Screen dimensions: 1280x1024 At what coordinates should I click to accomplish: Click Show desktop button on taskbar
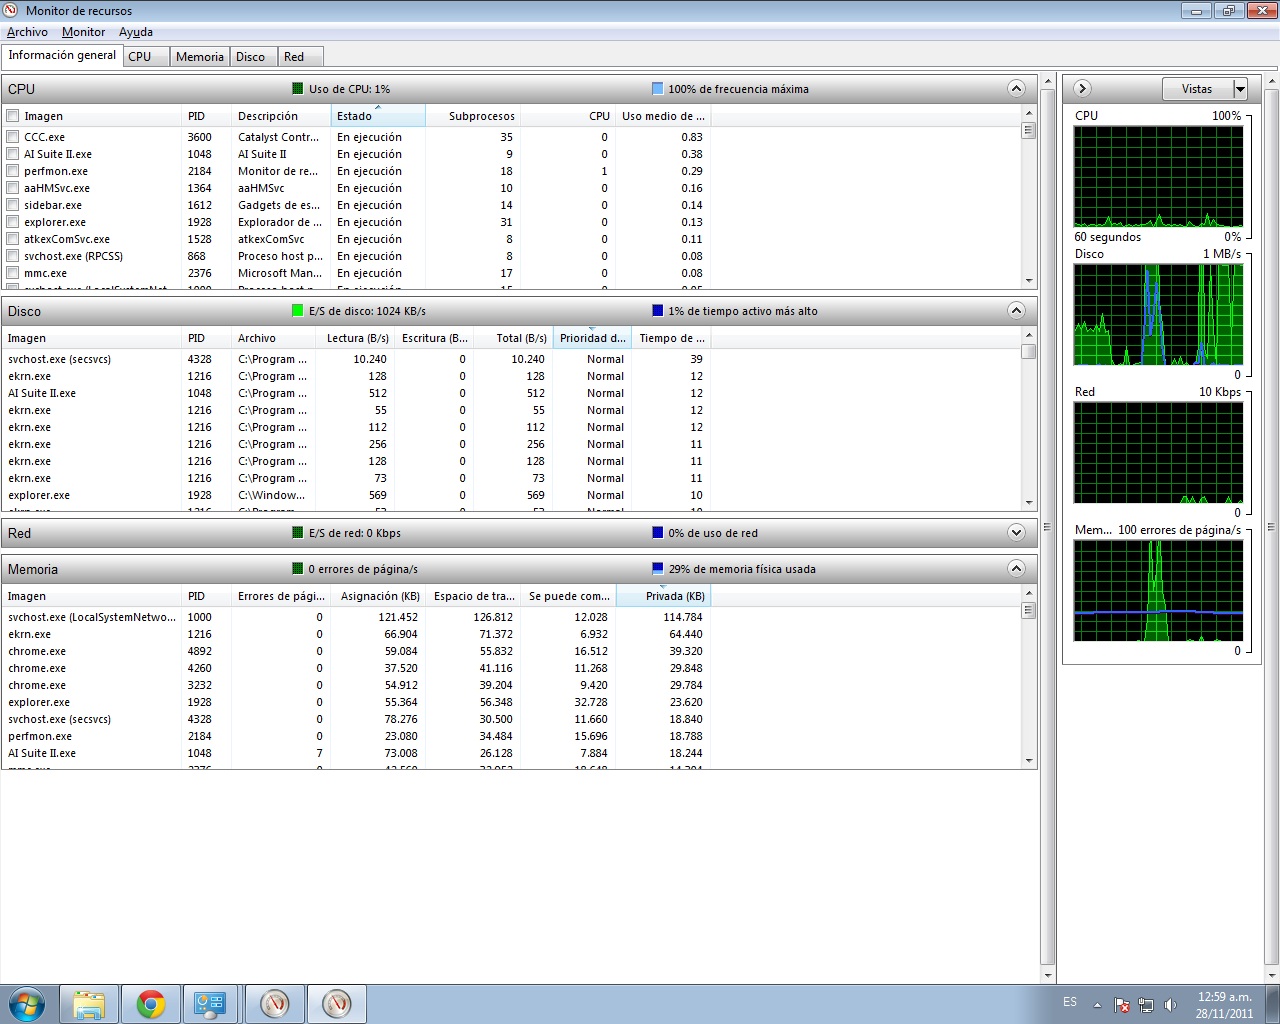coord(1272,1005)
